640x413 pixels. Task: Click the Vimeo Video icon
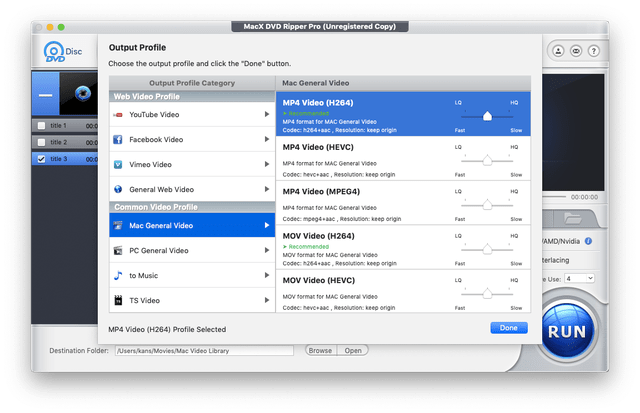point(118,164)
